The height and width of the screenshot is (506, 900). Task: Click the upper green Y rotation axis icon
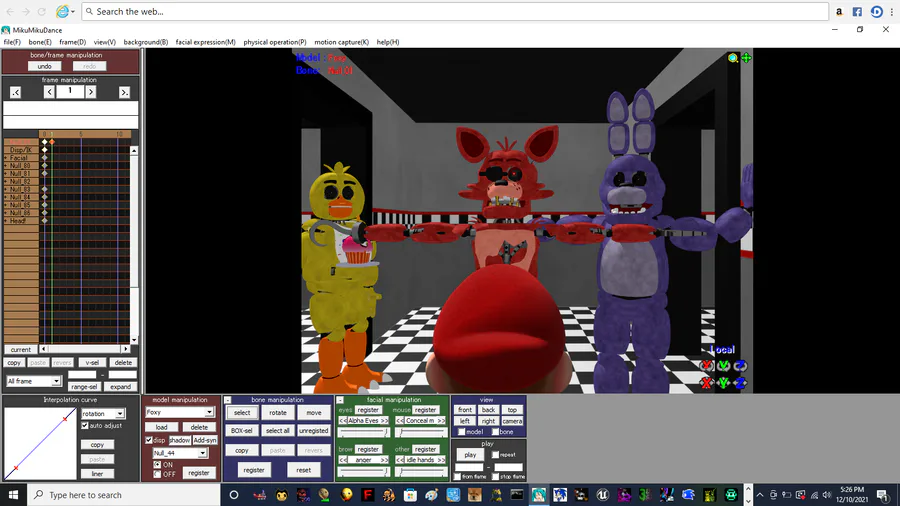[724, 365]
